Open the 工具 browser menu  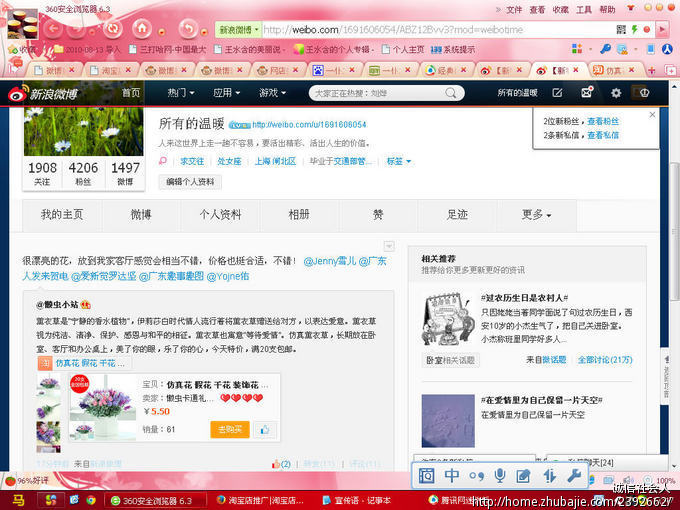(x=584, y=9)
